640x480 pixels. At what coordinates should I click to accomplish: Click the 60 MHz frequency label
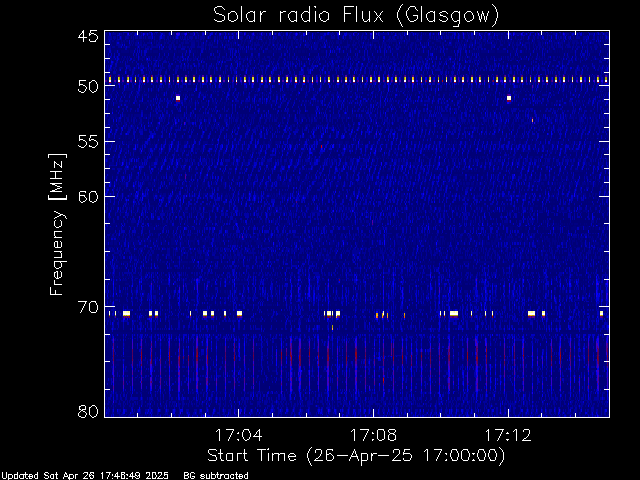(x=88, y=196)
